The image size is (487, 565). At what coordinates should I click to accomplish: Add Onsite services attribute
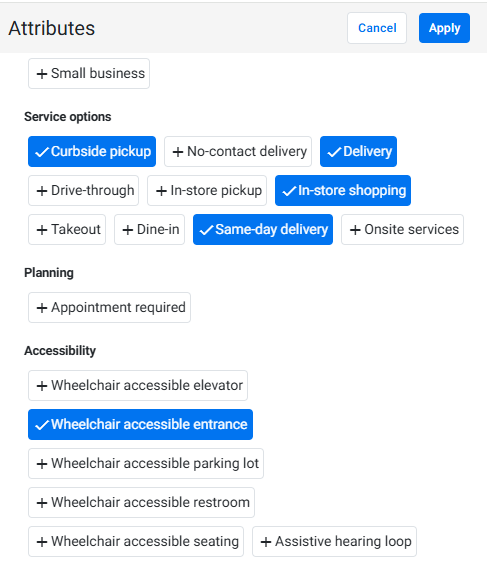402,230
